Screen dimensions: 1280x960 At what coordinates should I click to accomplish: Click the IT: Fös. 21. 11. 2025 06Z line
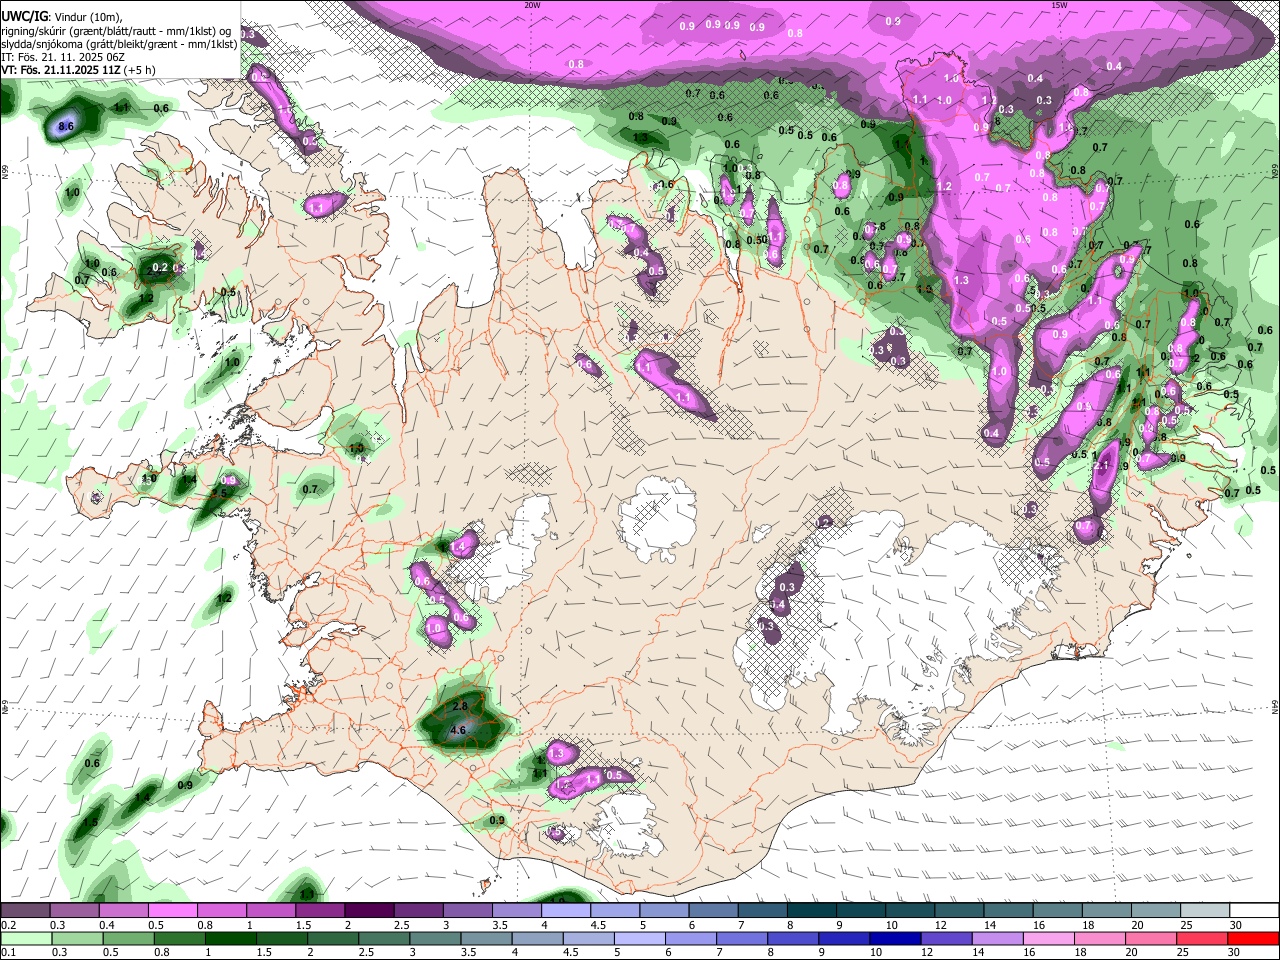coord(62,58)
